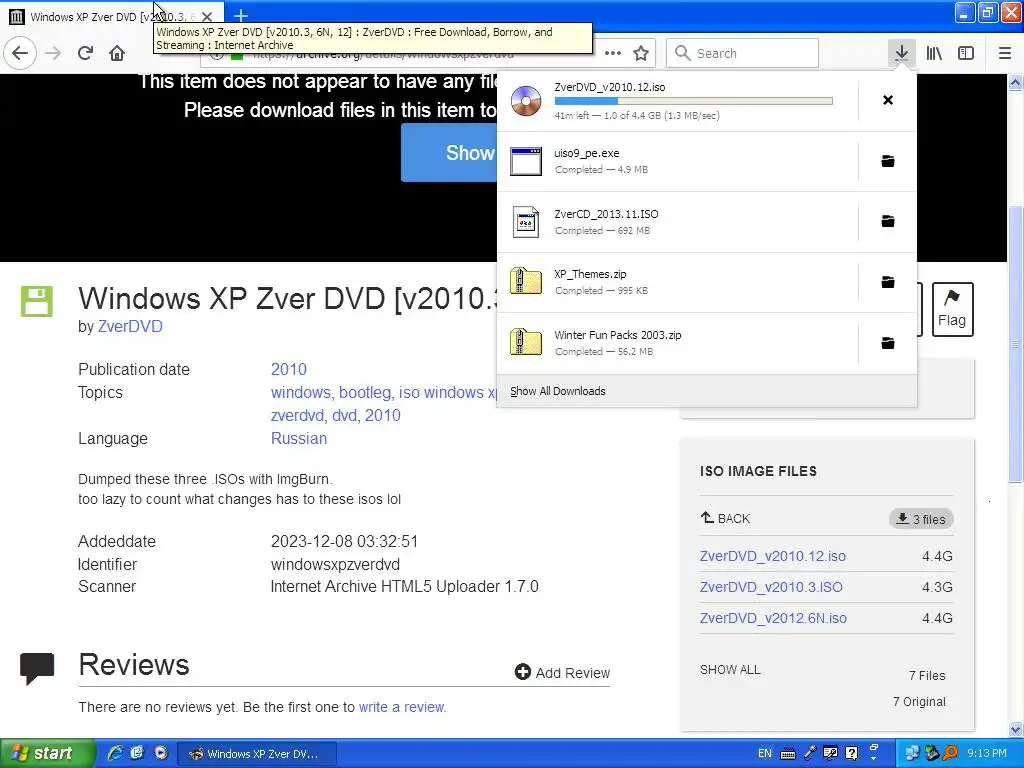Click the EN language indicator
Screen dimensions: 1024x768
[x=765, y=754]
